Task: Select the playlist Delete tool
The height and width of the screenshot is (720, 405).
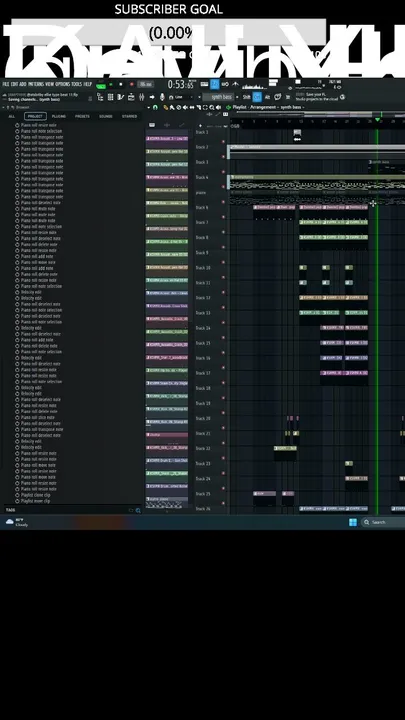Action: click(179, 107)
